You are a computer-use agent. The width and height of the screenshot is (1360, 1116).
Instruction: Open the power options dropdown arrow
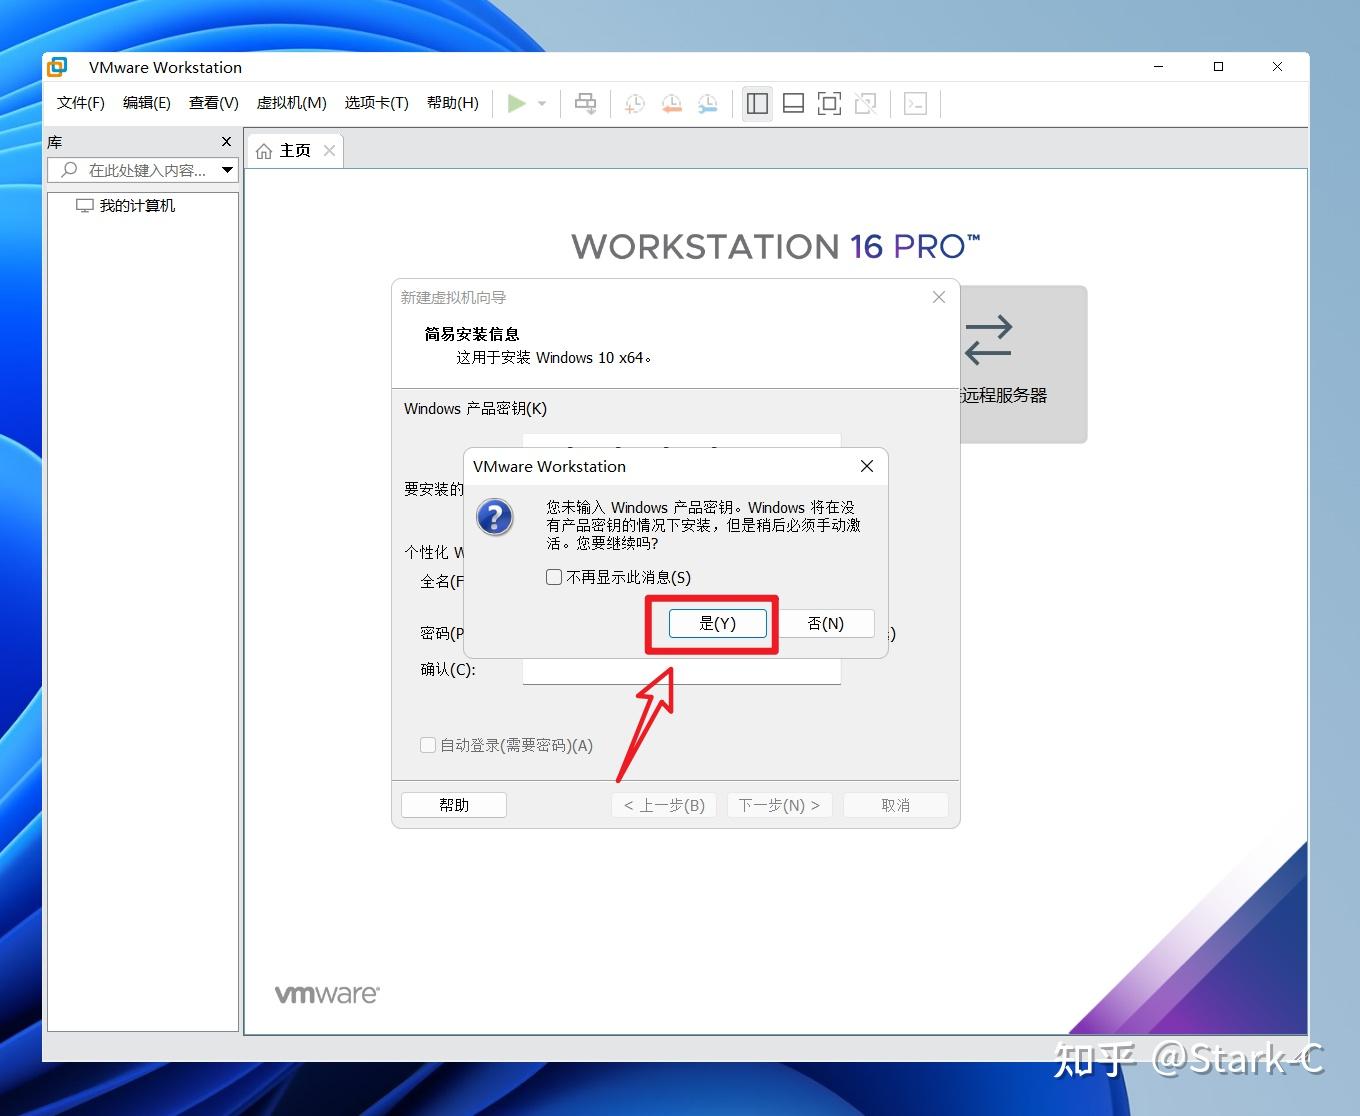point(542,103)
